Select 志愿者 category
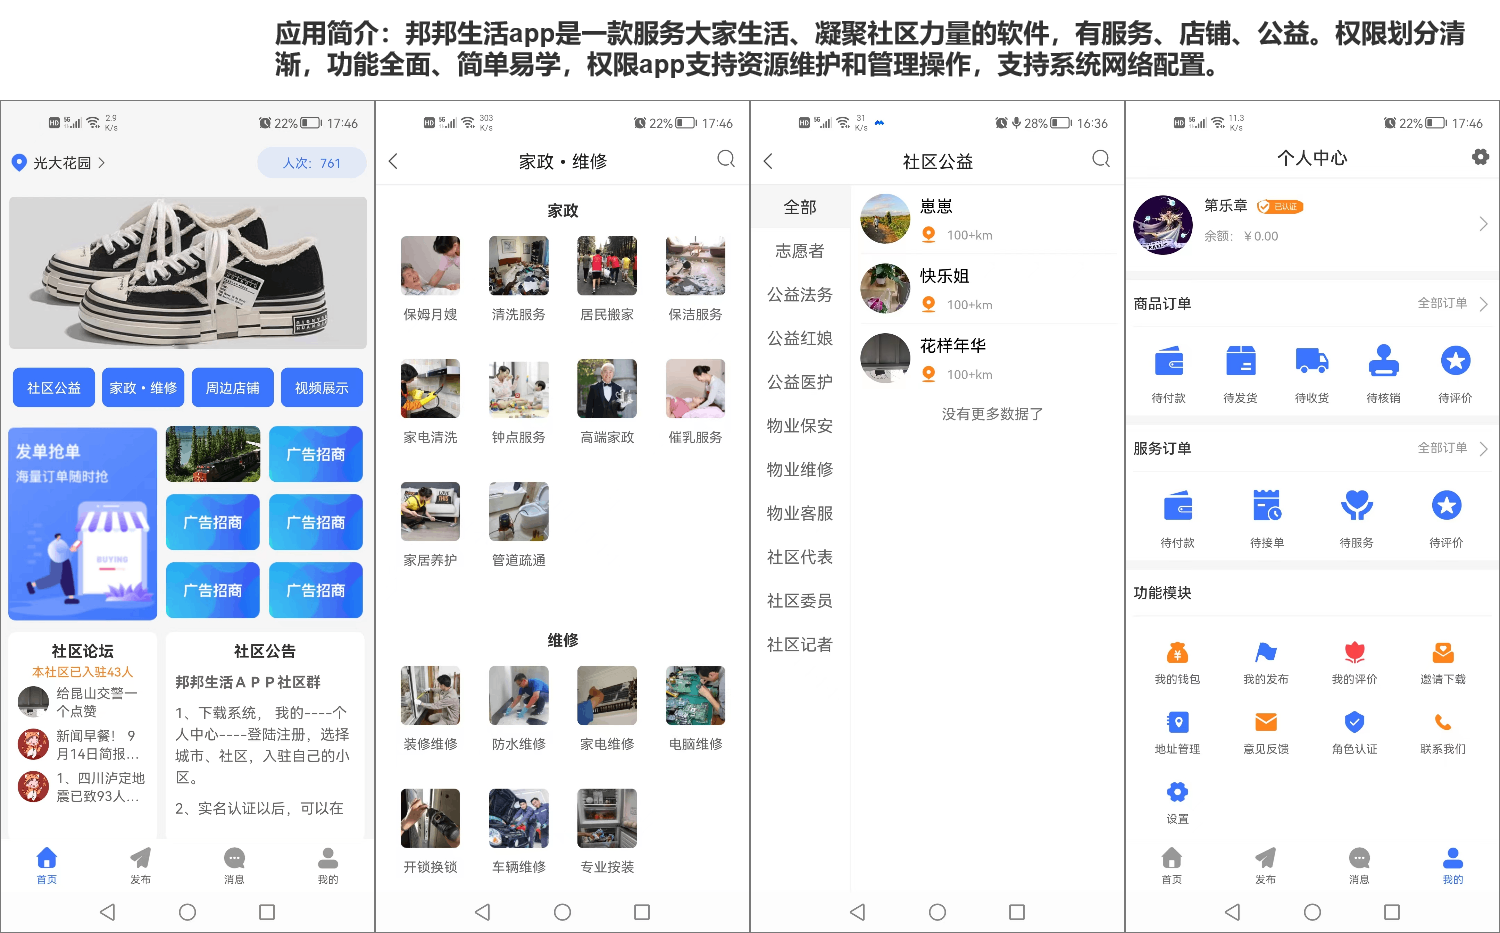Image resolution: width=1500 pixels, height=933 pixels. (x=800, y=251)
